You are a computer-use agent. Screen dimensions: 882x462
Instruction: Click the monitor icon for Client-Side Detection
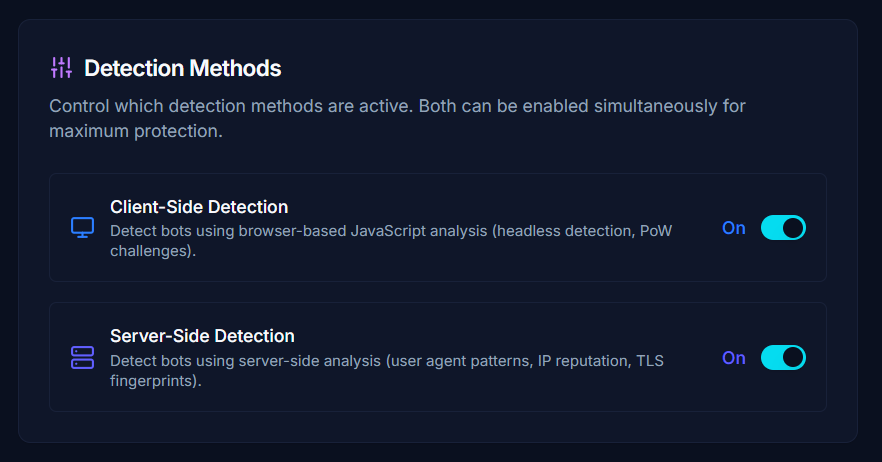pyautogui.click(x=82, y=228)
